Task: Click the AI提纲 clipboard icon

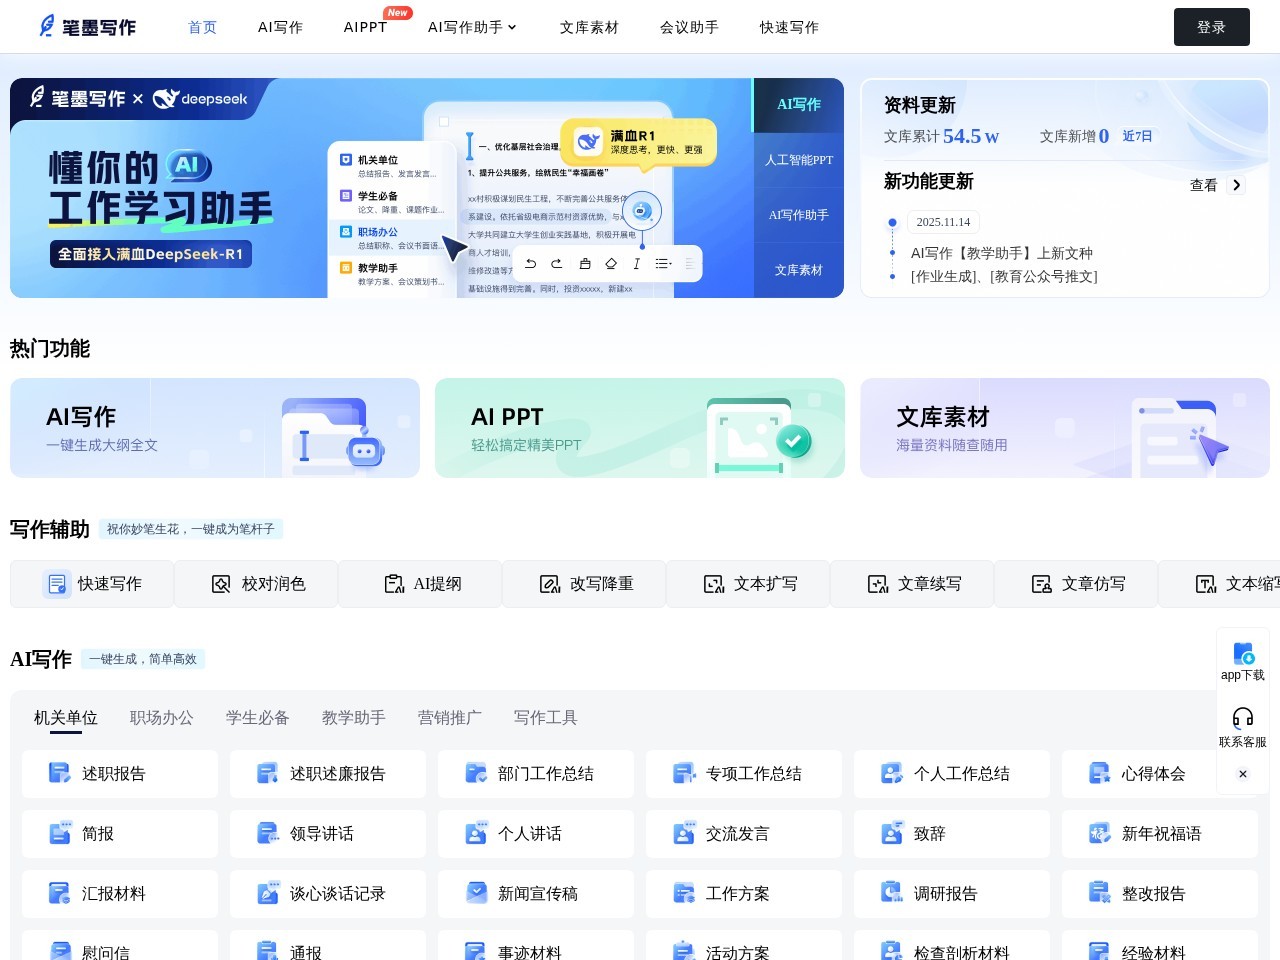Action: [394, 584]
